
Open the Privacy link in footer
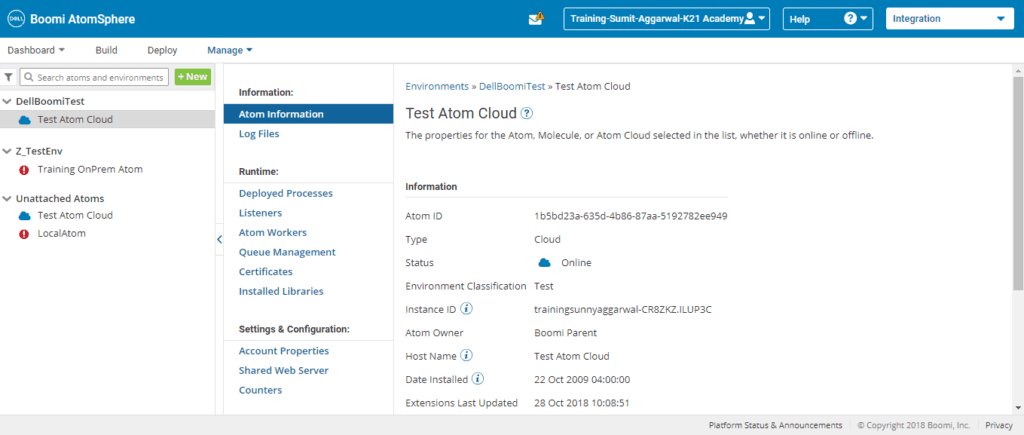(999, 425)
